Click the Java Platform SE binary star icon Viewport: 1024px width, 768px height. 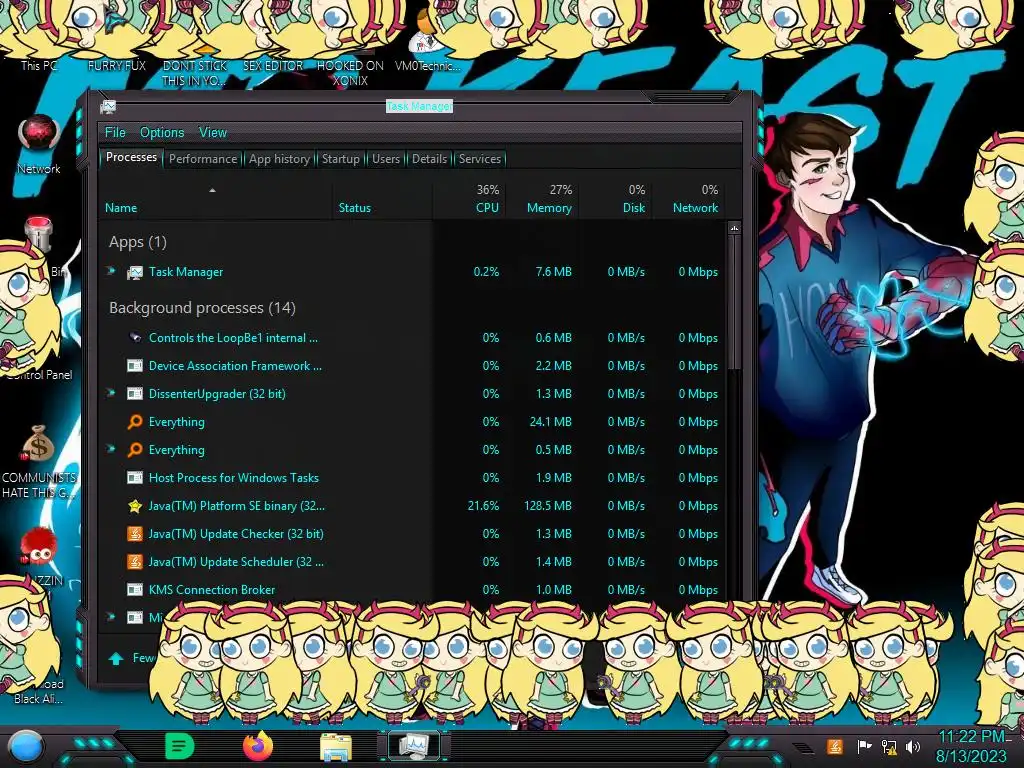point(135,505)
